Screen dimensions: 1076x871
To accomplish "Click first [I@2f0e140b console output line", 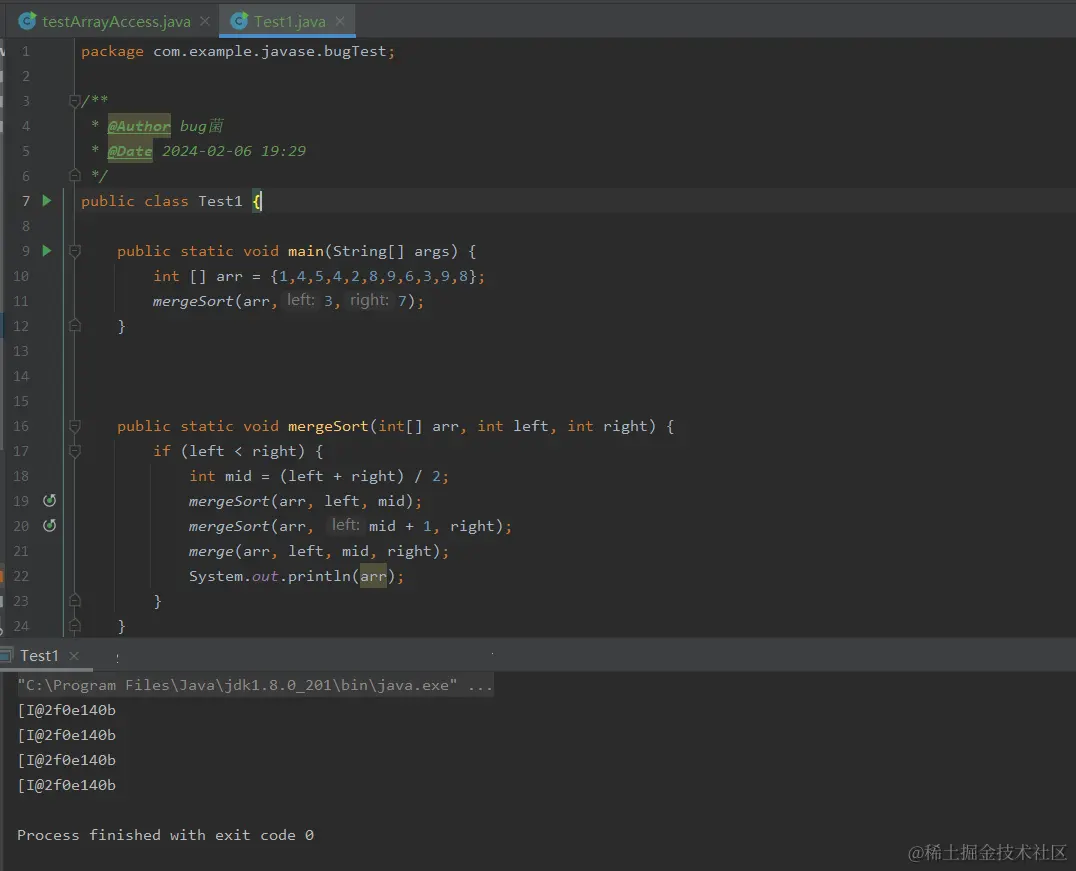I will pos(67,710).
